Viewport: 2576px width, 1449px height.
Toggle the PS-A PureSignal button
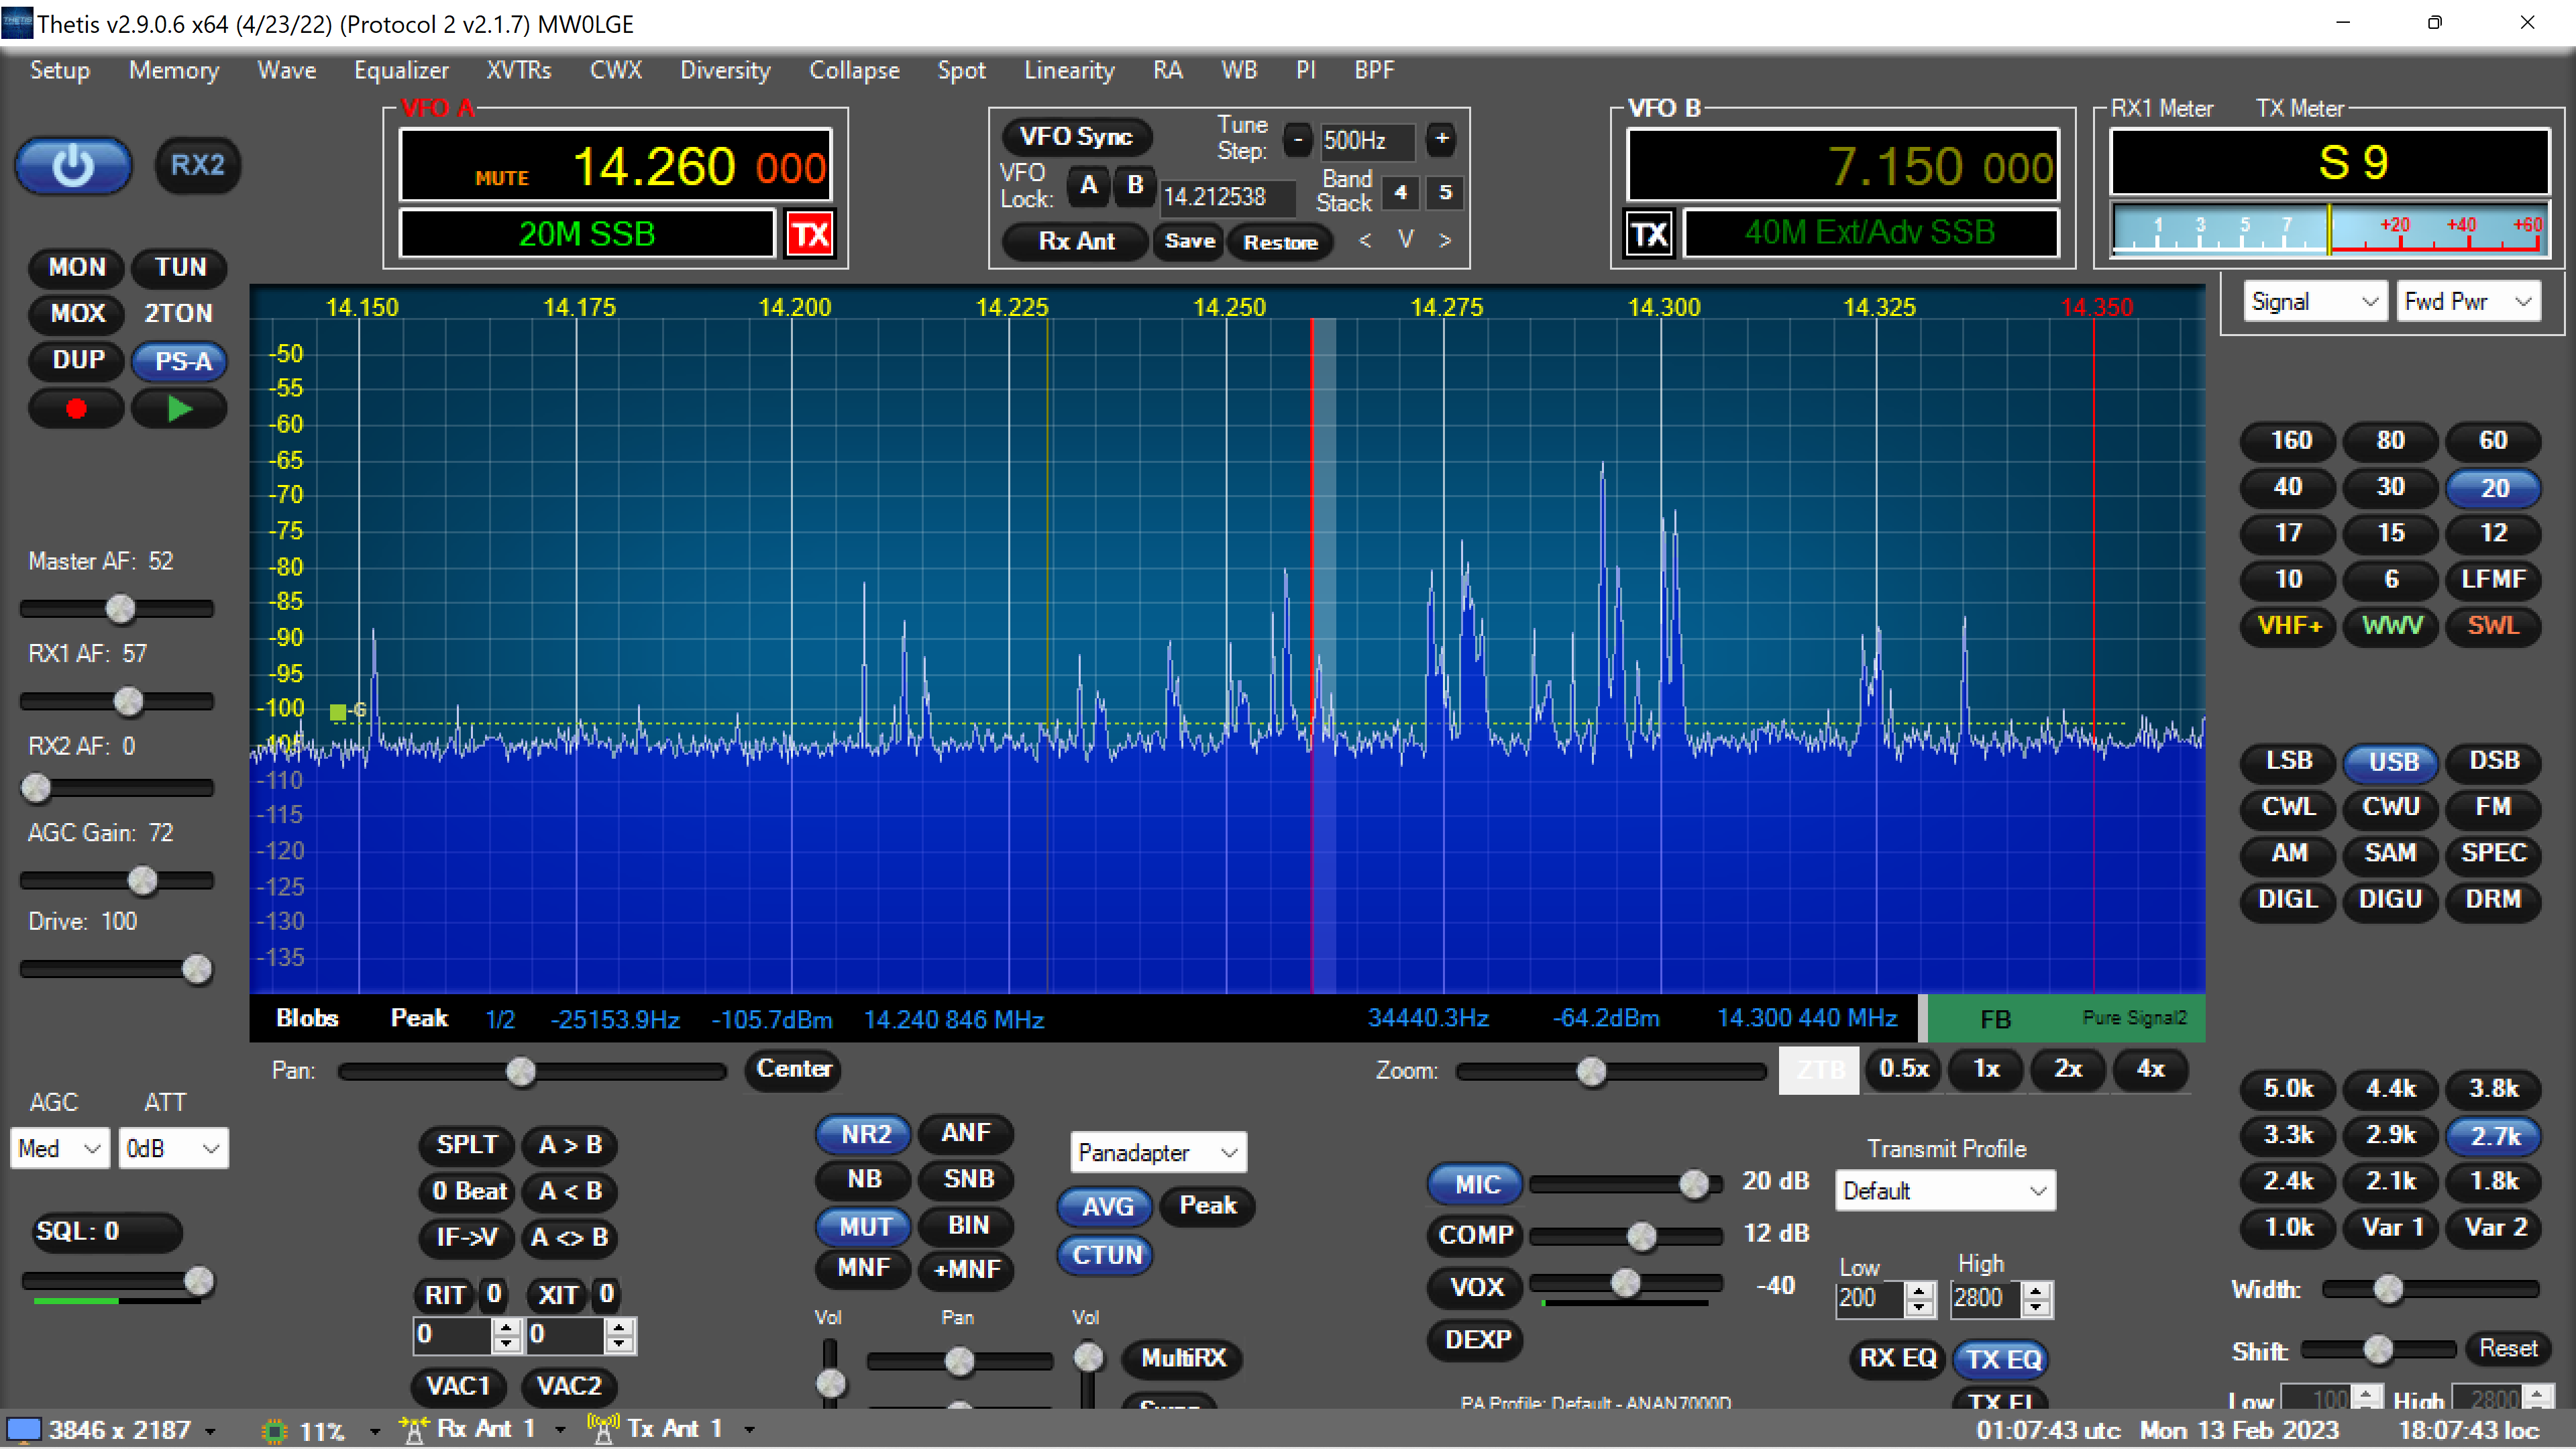(x=181, y=361)
